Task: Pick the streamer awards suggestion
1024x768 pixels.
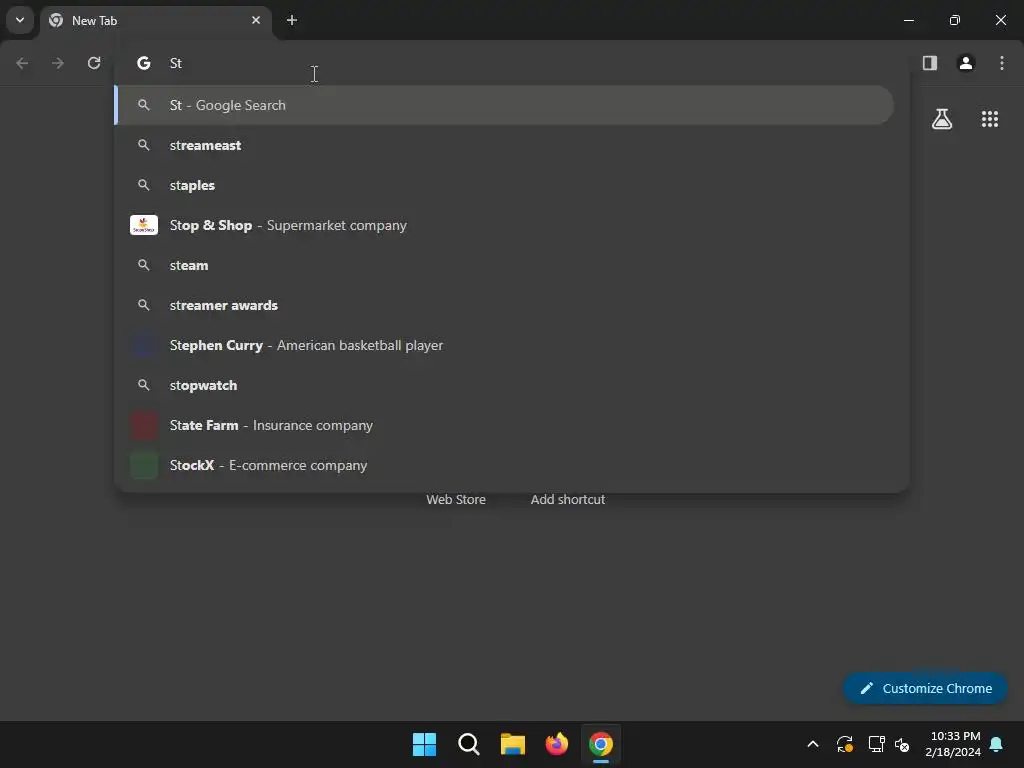Action: pyautogui.click(x=504, y=305)
